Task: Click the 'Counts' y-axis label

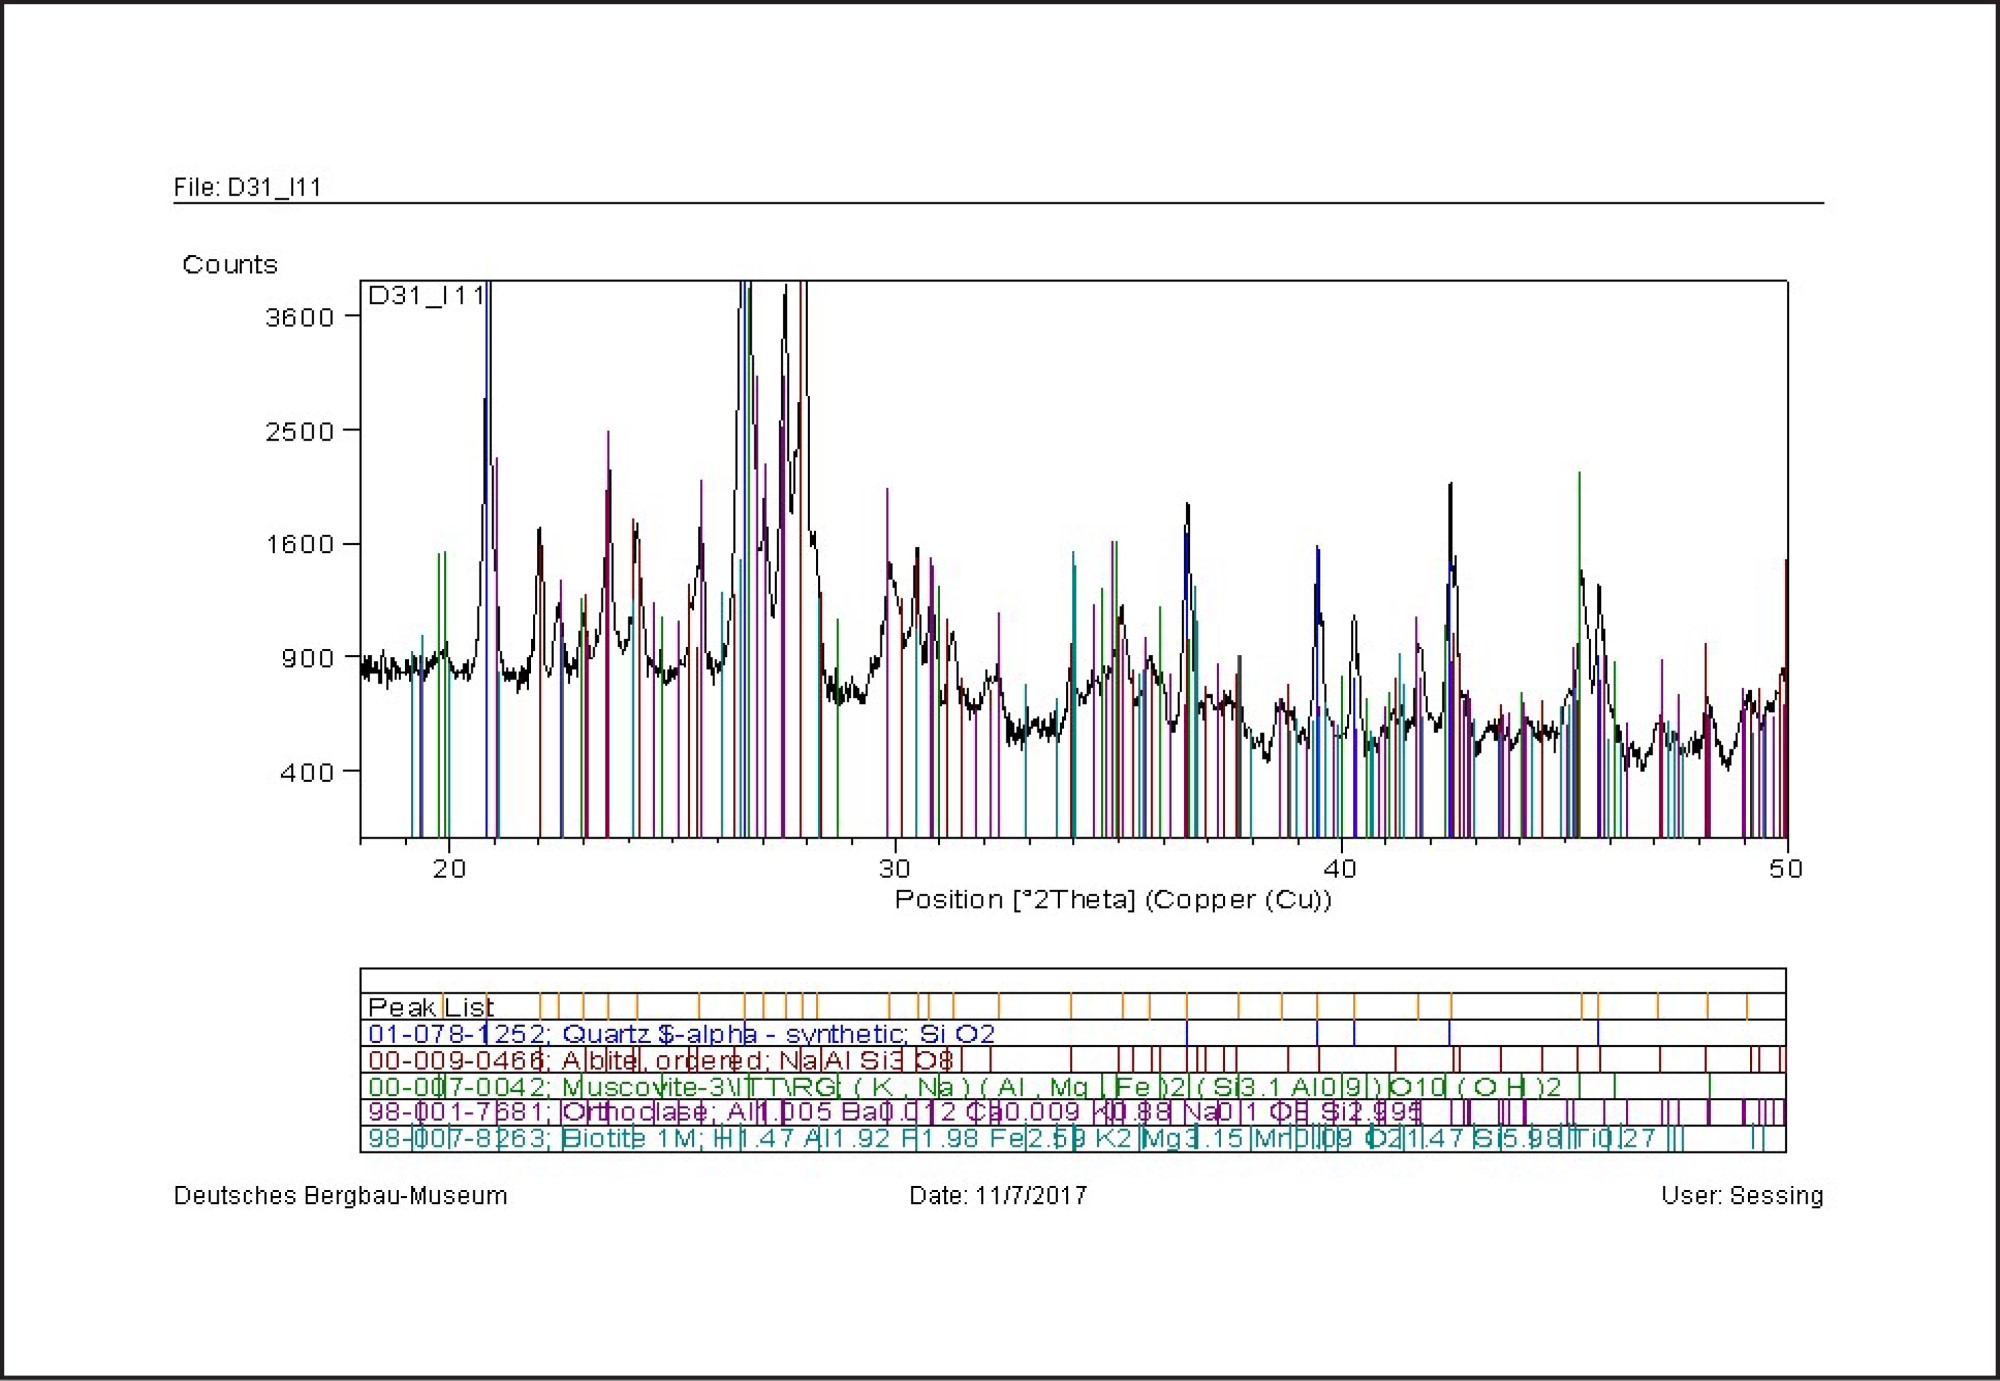Action: pos(229,264)
